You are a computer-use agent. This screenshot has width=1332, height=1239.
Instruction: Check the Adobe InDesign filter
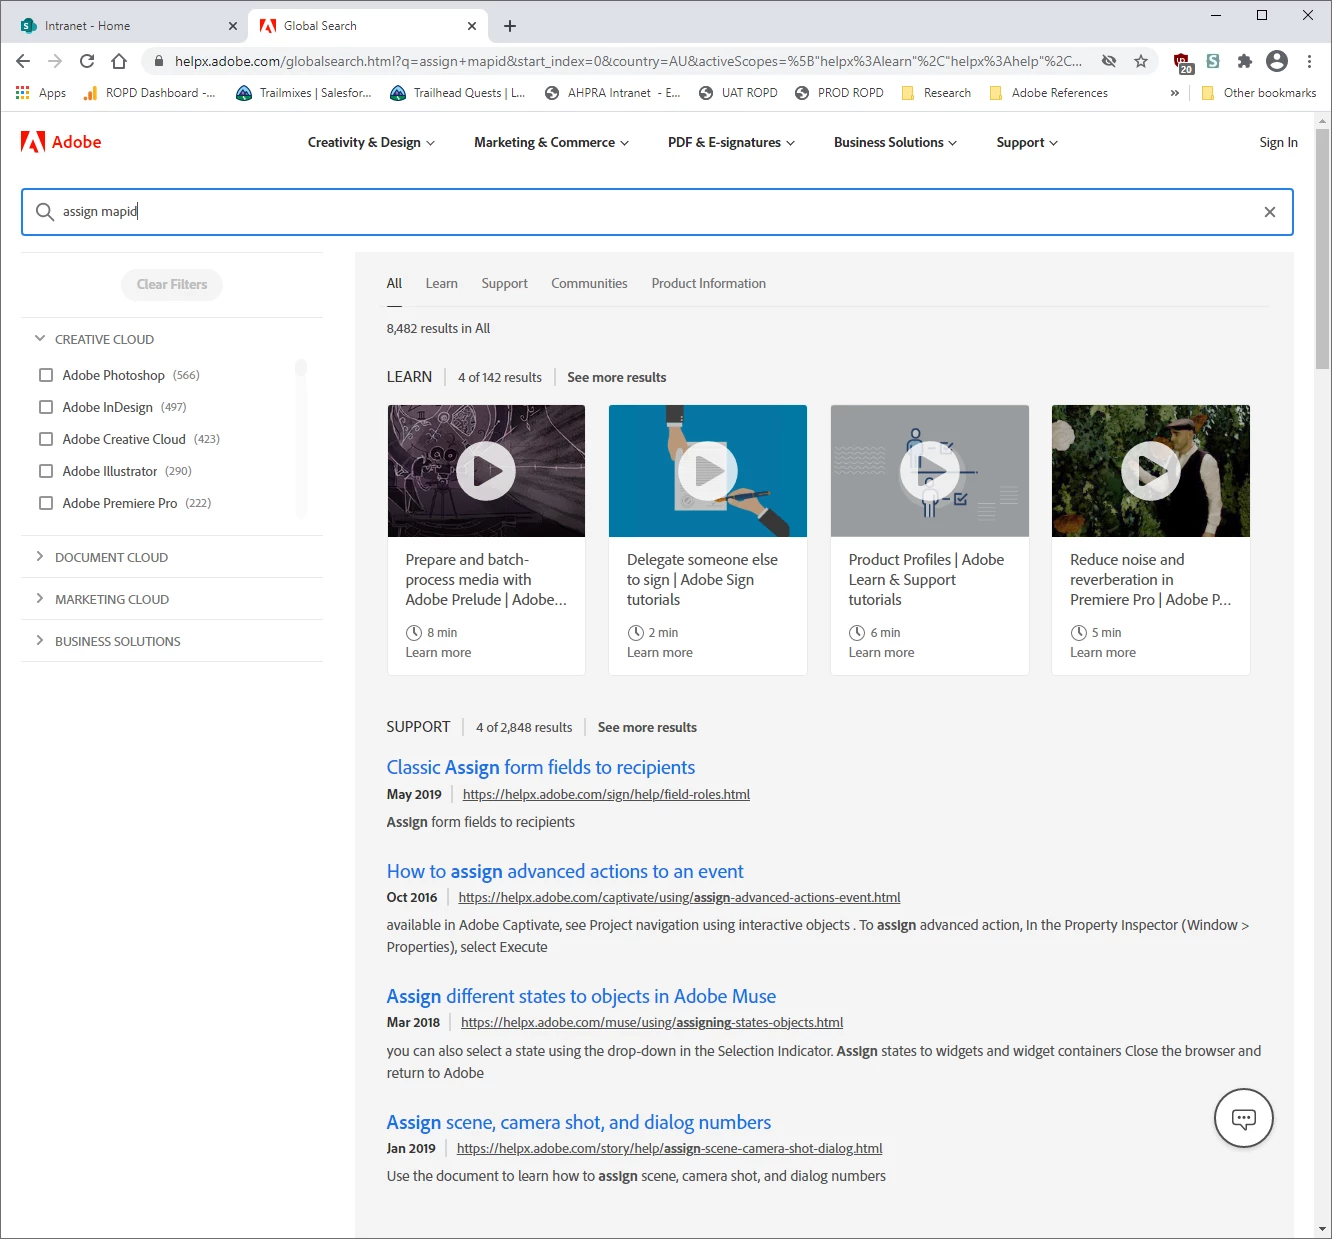(x=46, y=407)
